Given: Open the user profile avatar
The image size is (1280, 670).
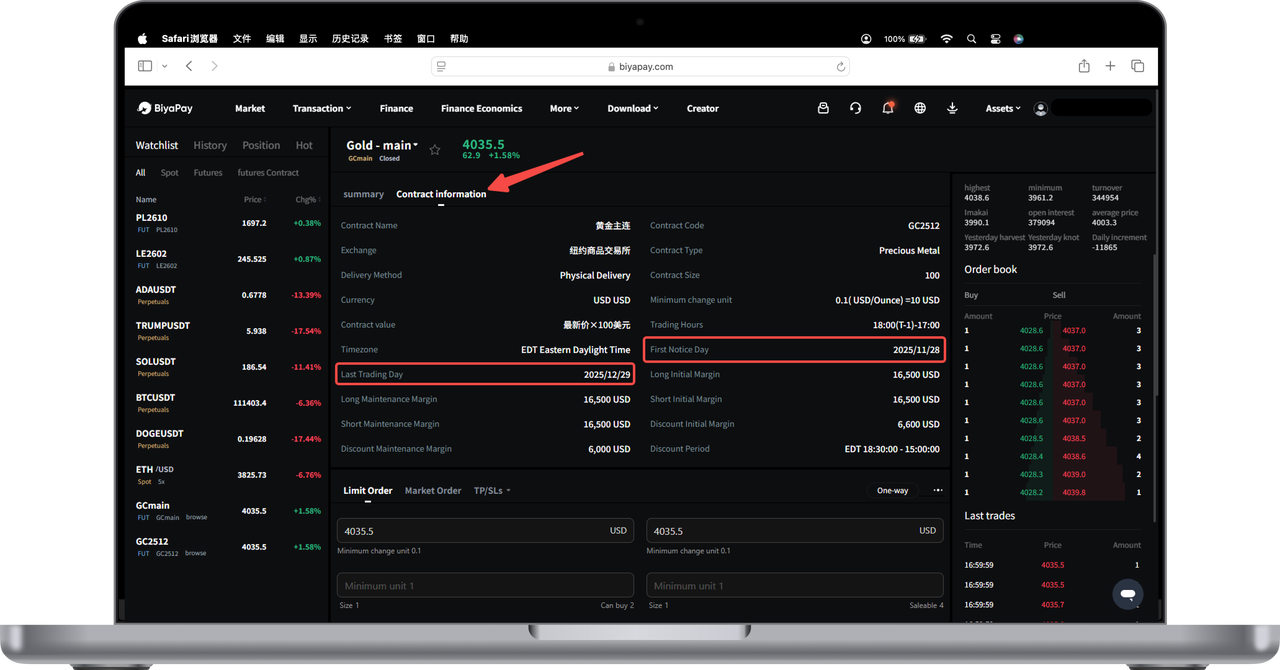Looking at the screenshot, I should tap(1041, 108).
